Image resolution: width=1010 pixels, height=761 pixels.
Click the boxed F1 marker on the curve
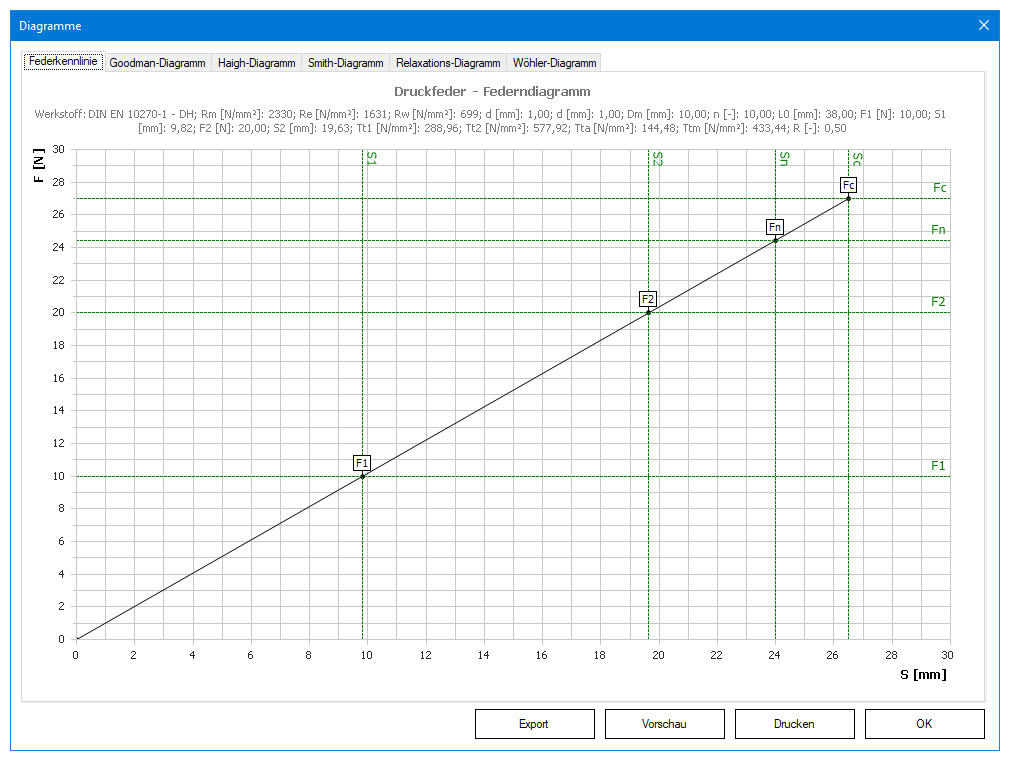(362, 463)
